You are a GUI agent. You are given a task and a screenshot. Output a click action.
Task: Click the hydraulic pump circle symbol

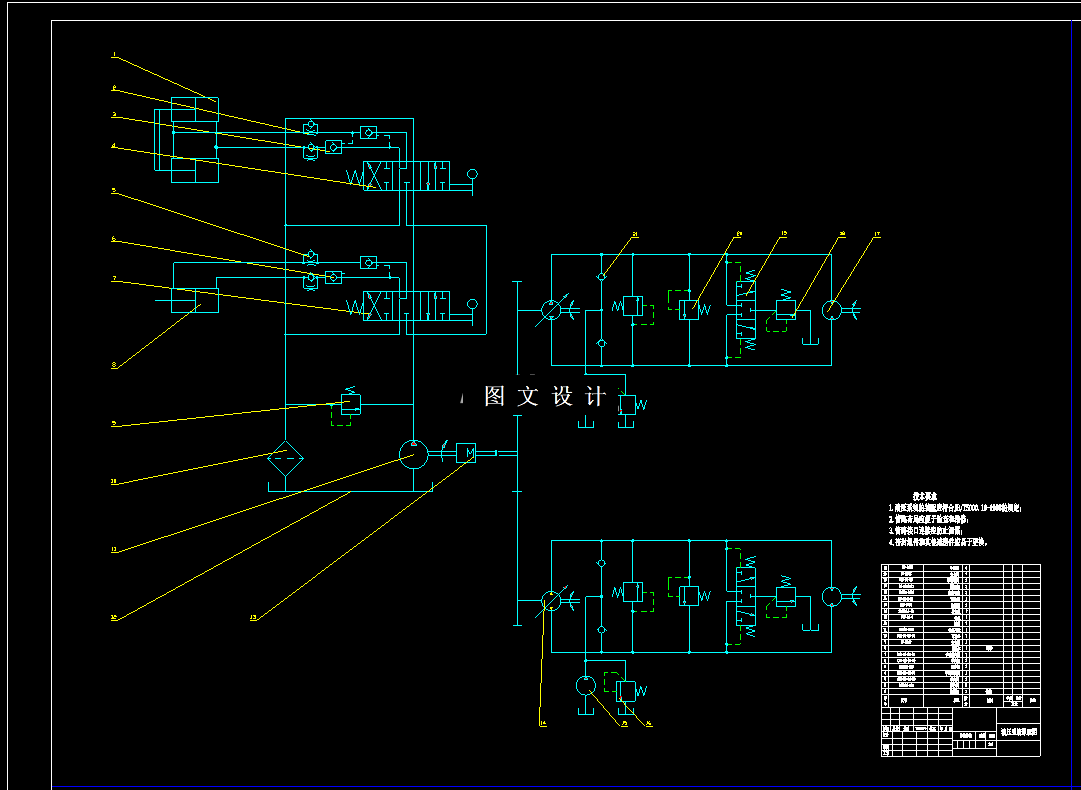[x=413, y=452]
